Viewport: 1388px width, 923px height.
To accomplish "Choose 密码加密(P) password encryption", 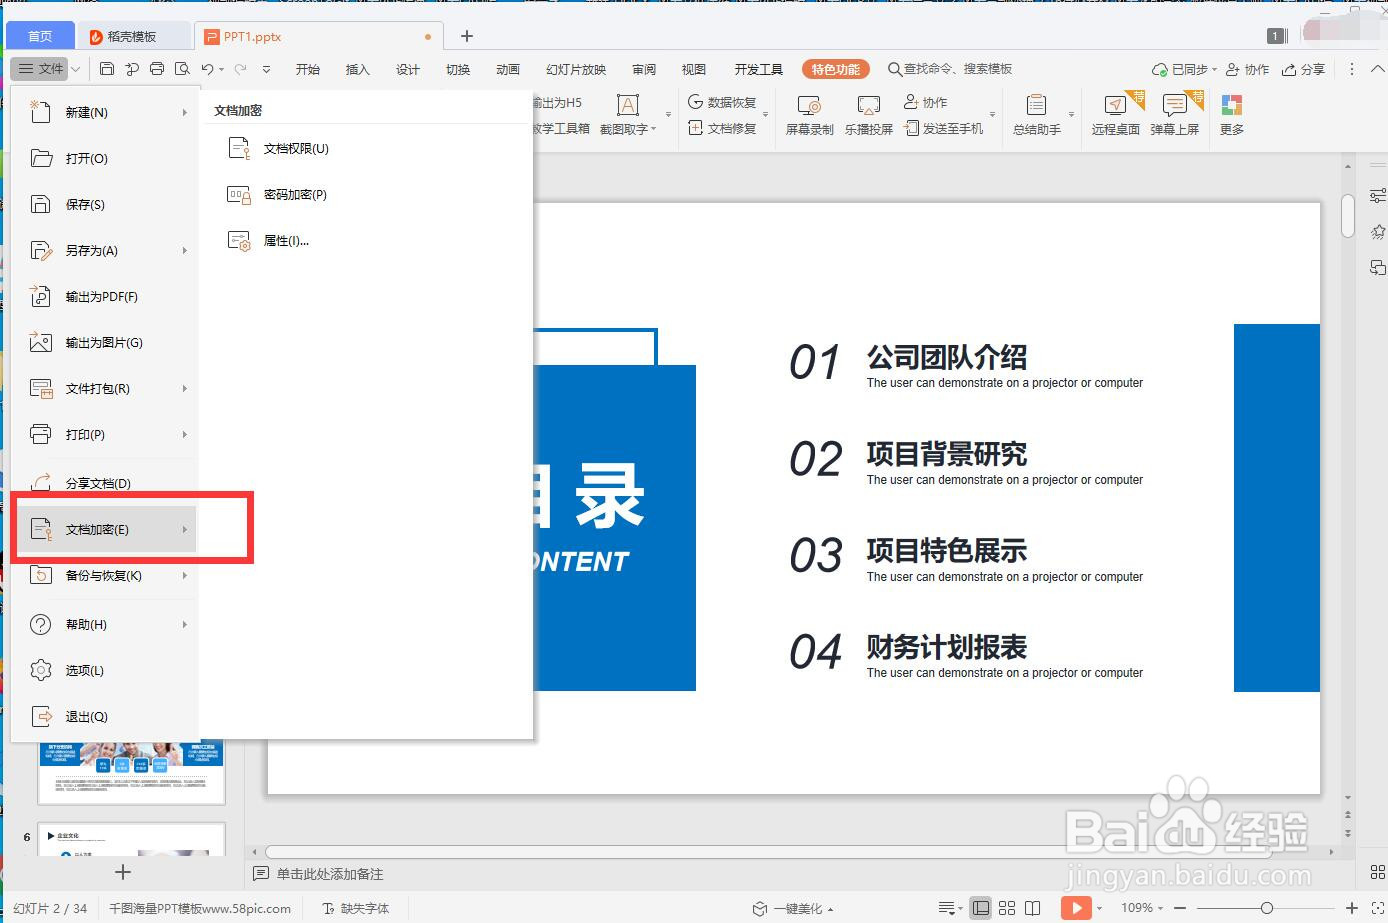I will click(278, 194).
